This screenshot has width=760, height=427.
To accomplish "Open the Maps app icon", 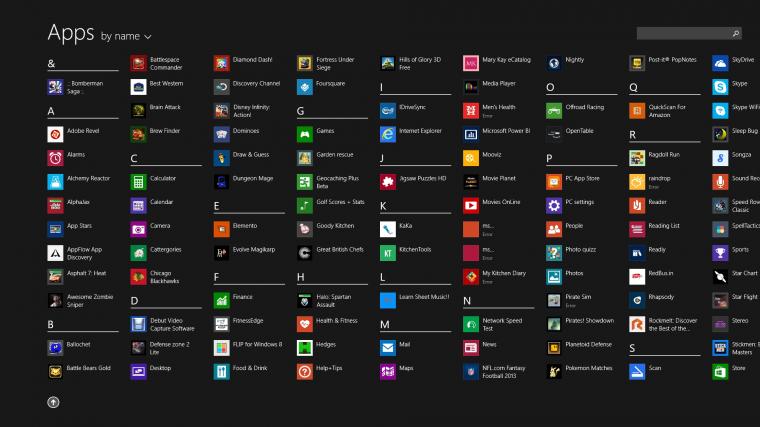I will click(388, 372).
